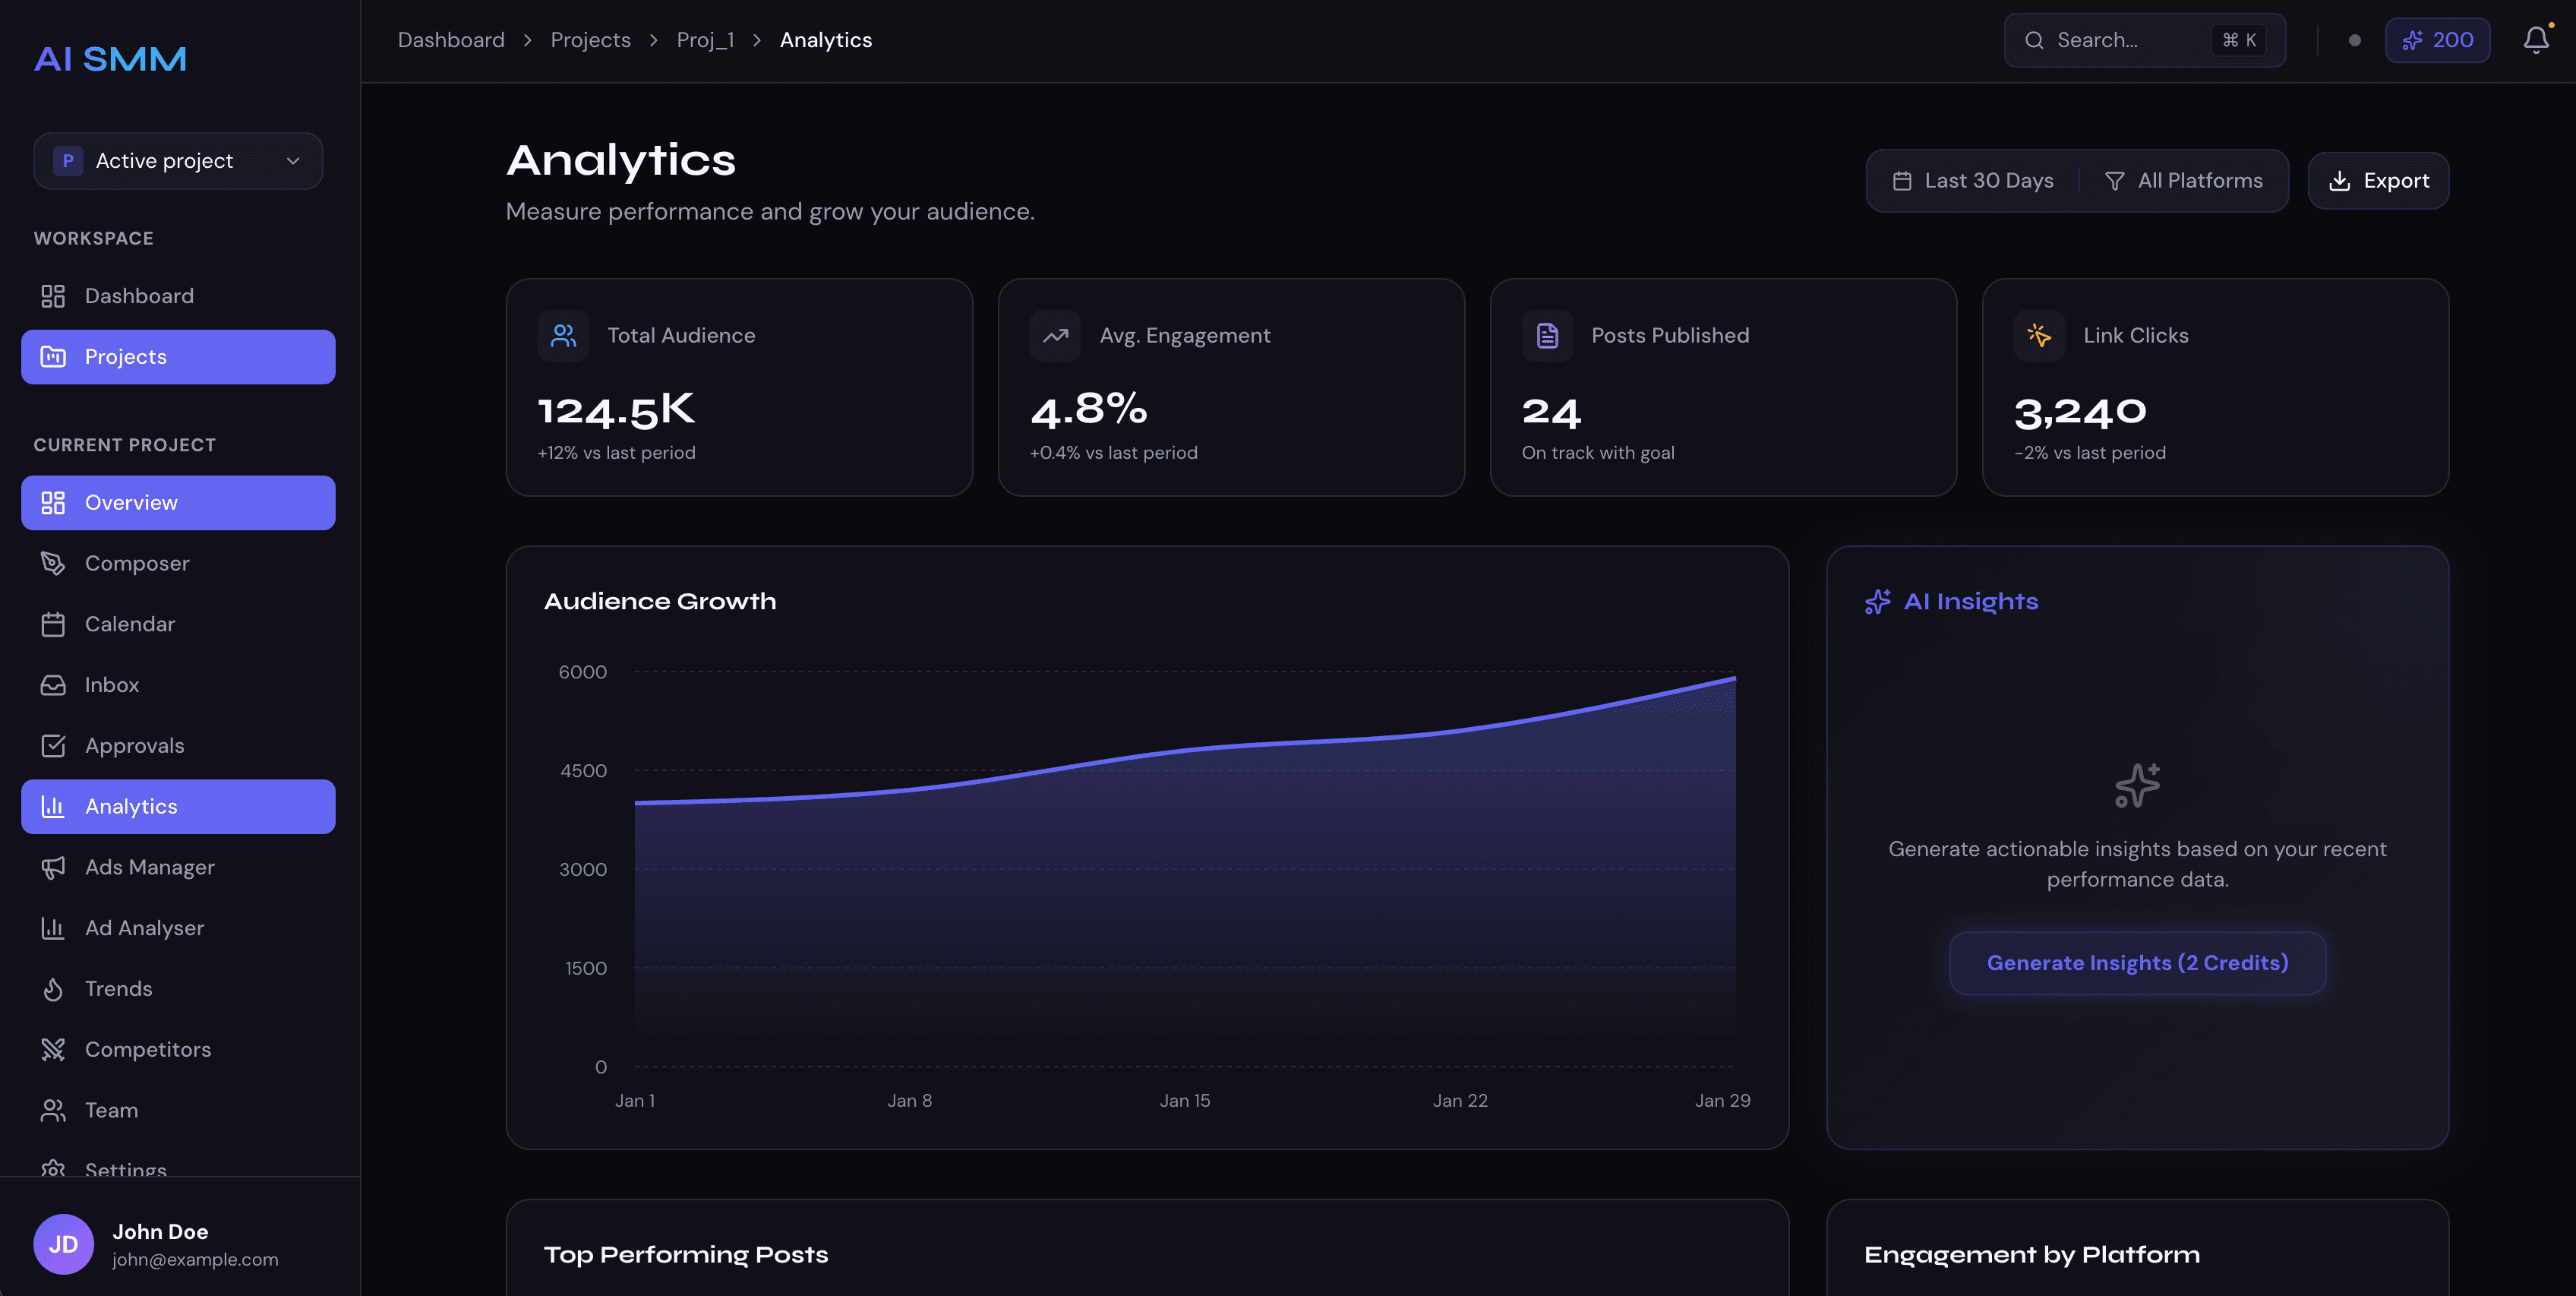Click Projects breadcrumb link
This screenshot has height=1296, width=2576.
(590, 40)
